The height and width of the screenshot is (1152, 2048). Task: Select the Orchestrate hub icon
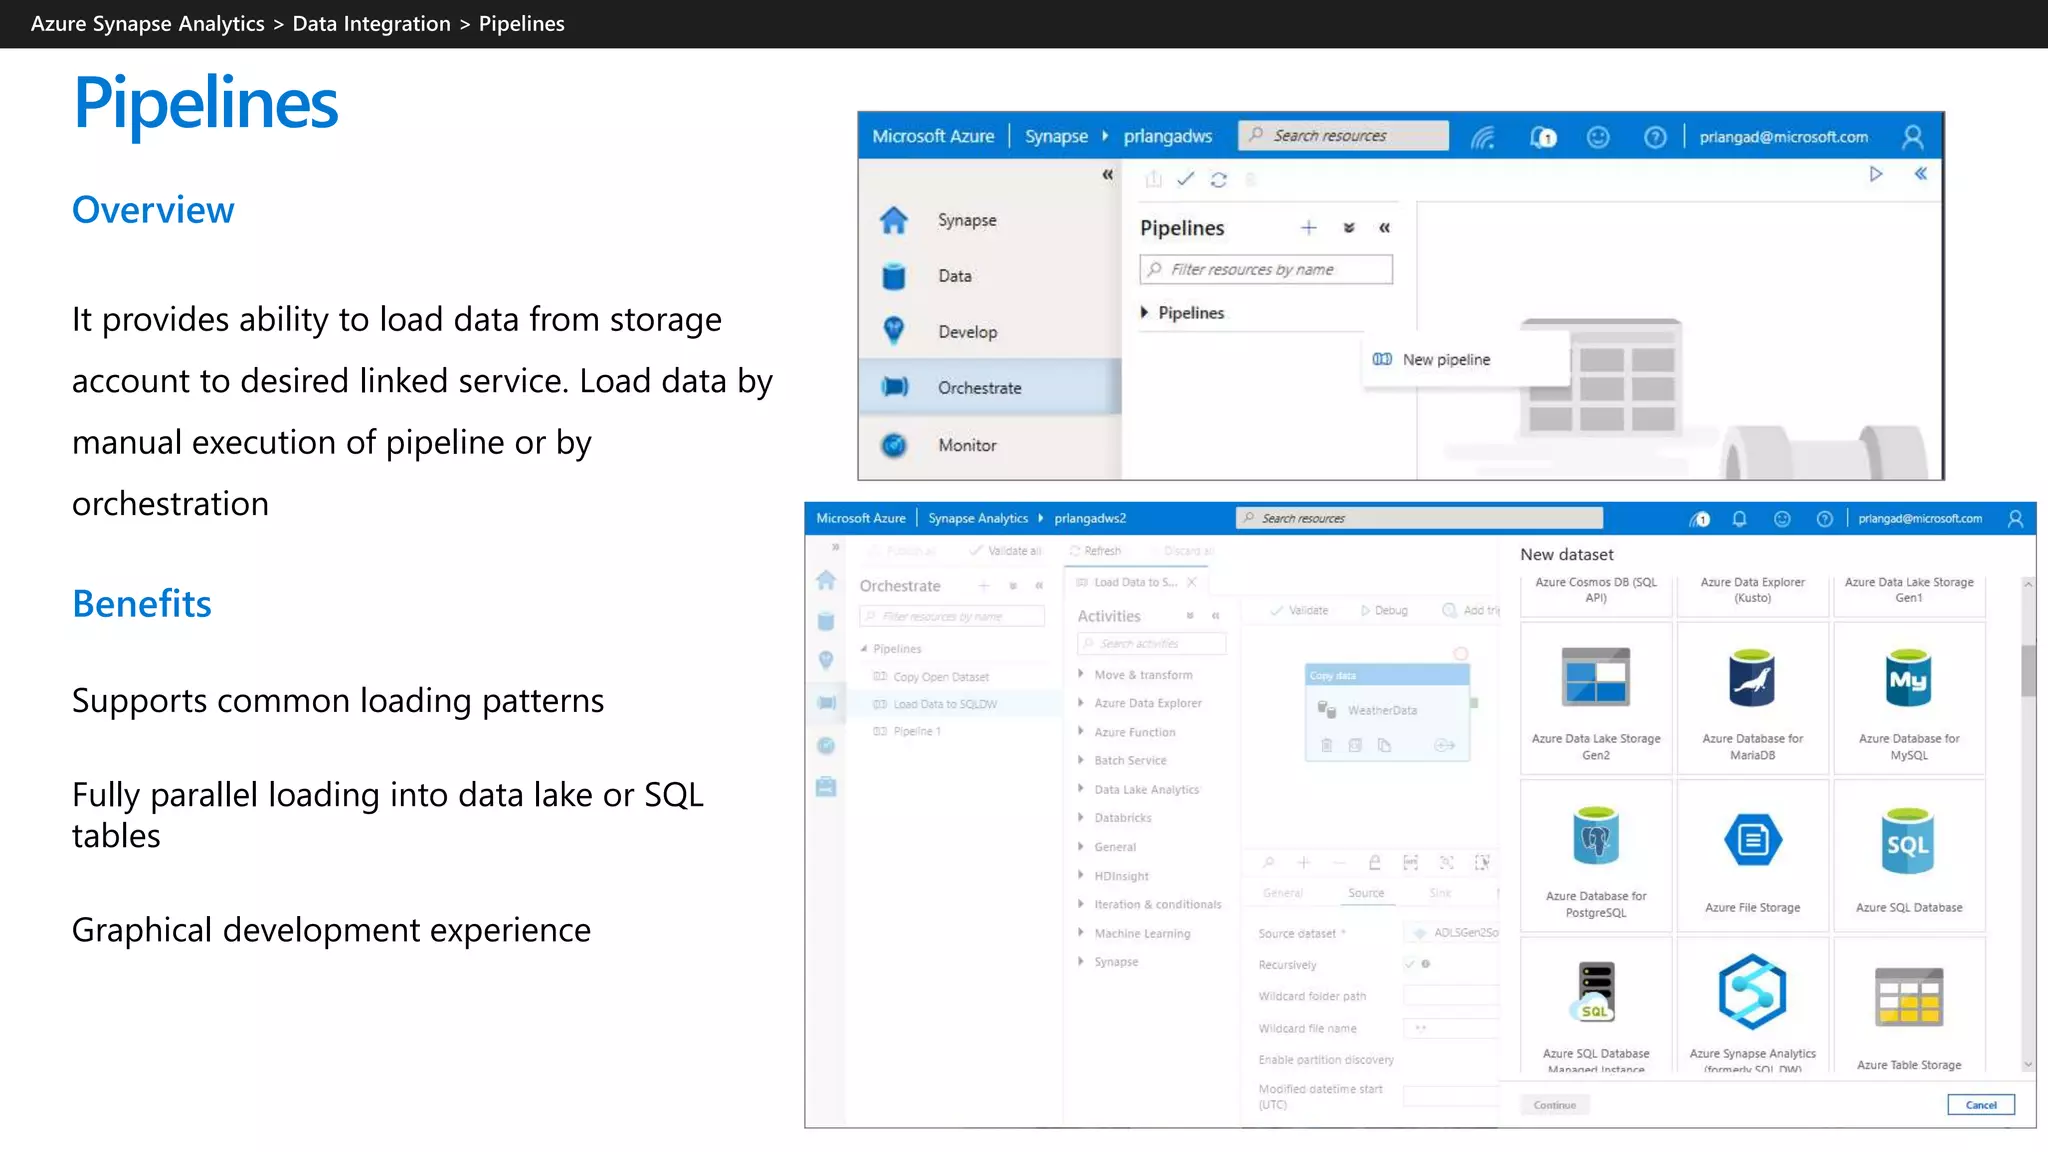pyautogui.click(x=894, y=387)
